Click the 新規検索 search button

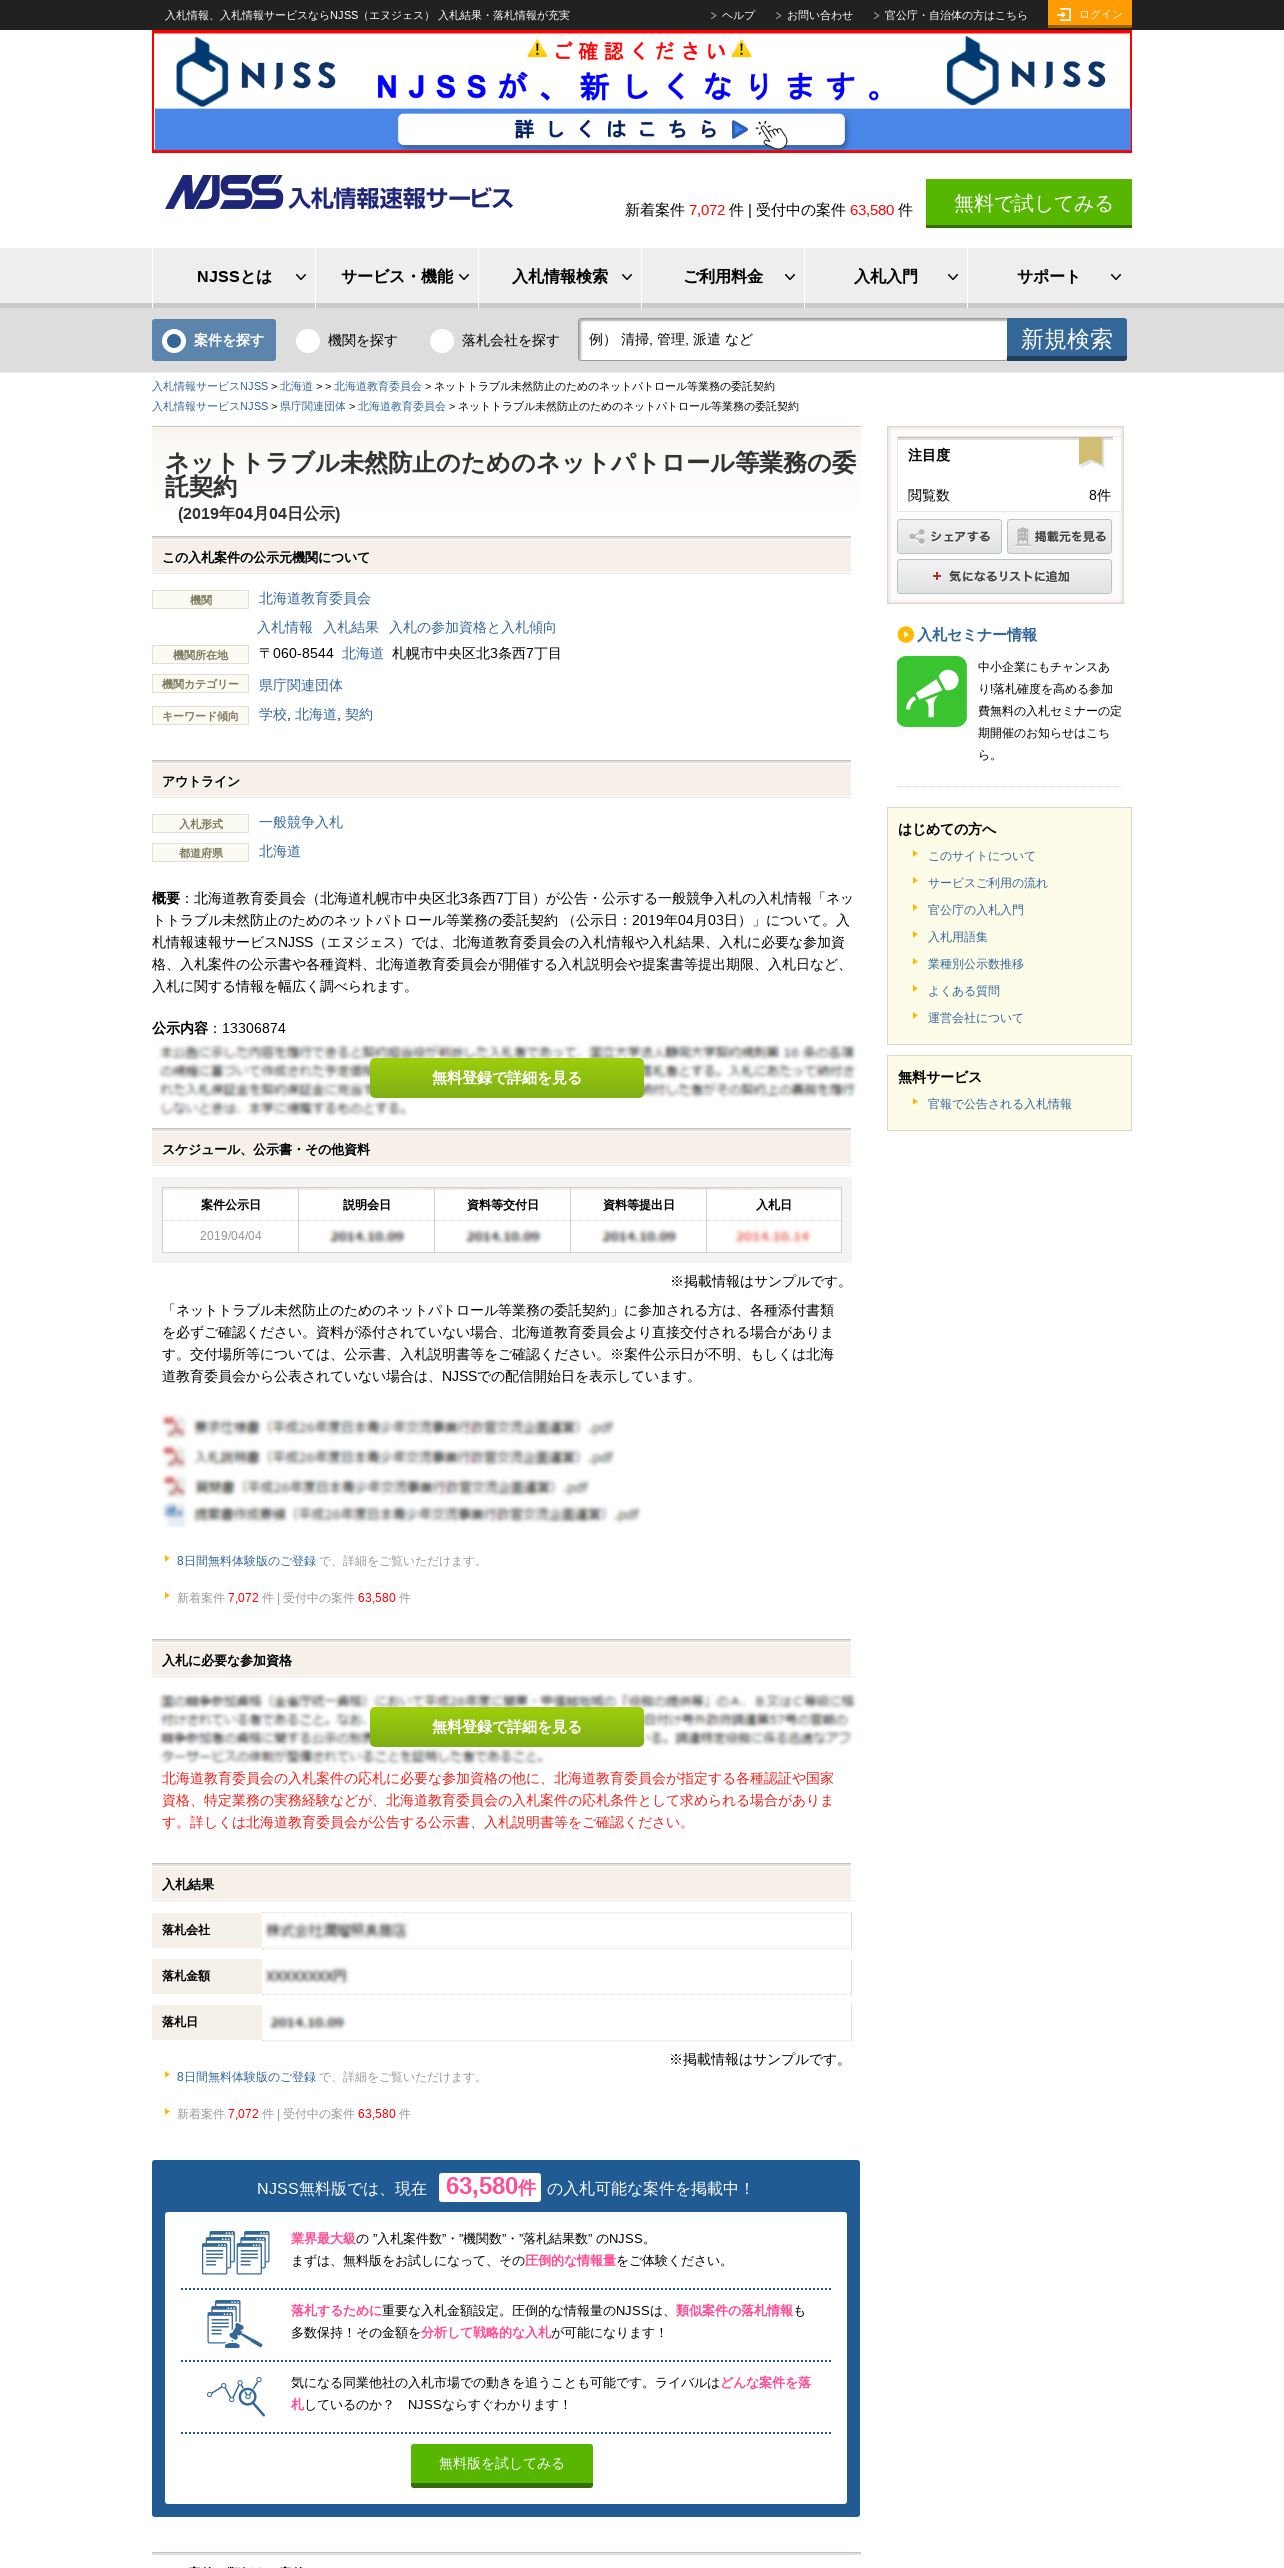tap(1066, 339)
